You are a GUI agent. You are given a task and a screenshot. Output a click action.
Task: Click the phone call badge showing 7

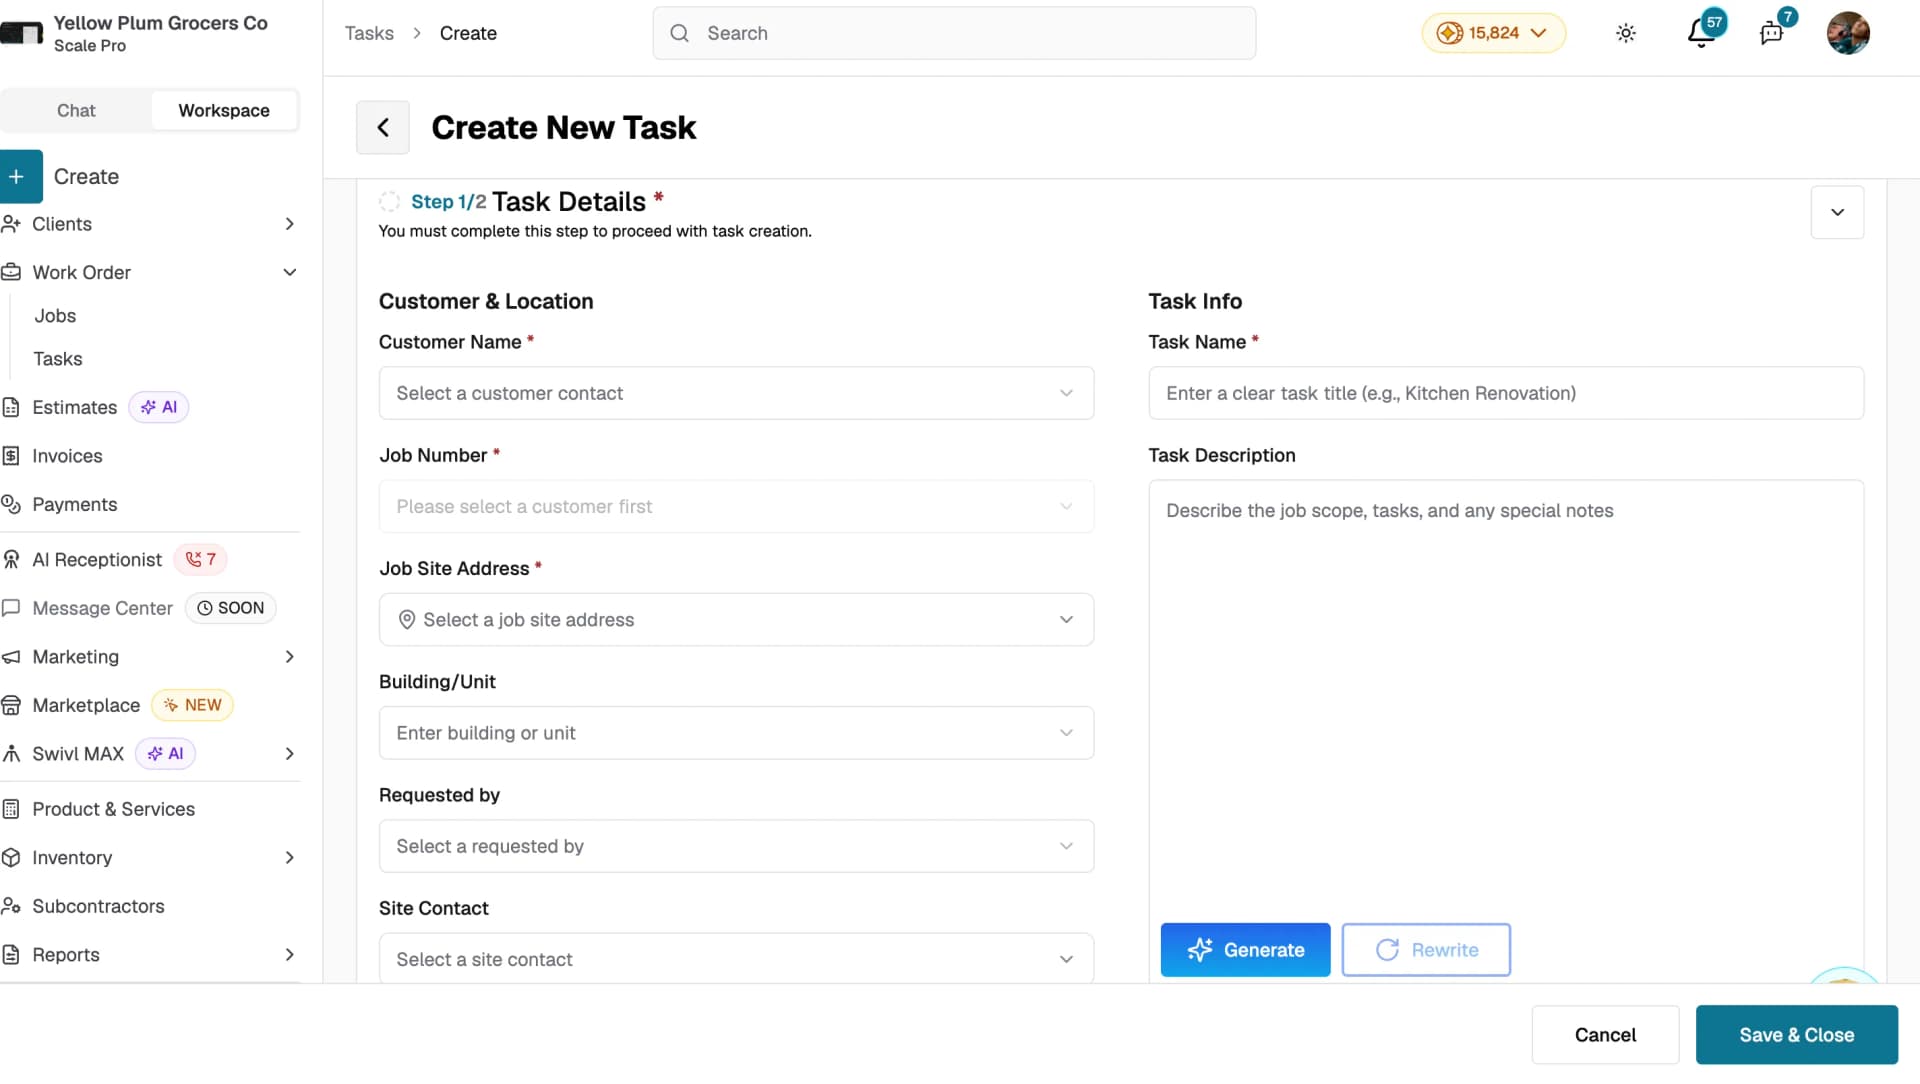[200, 560]
